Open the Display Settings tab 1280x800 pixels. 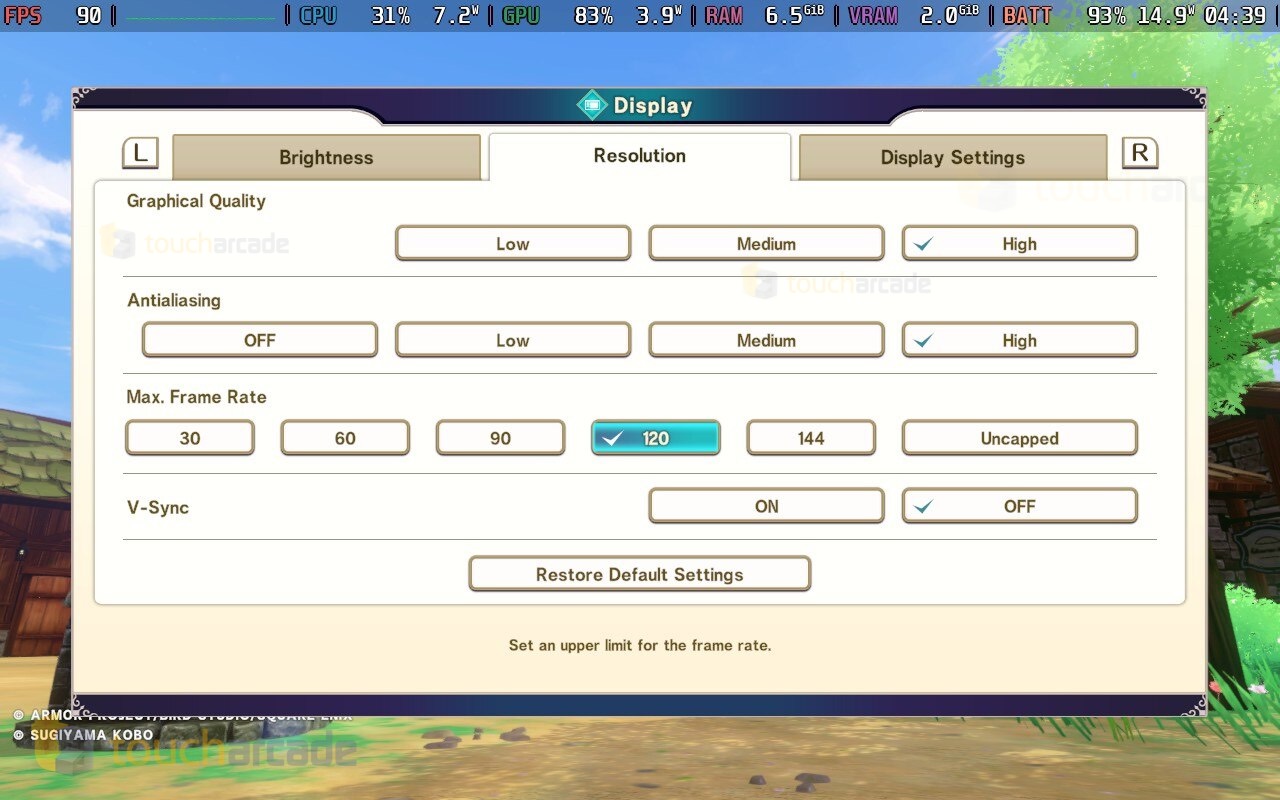952,157
